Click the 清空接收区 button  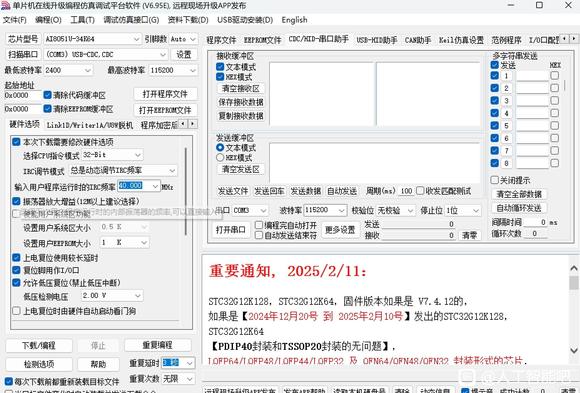click(240, 88)
